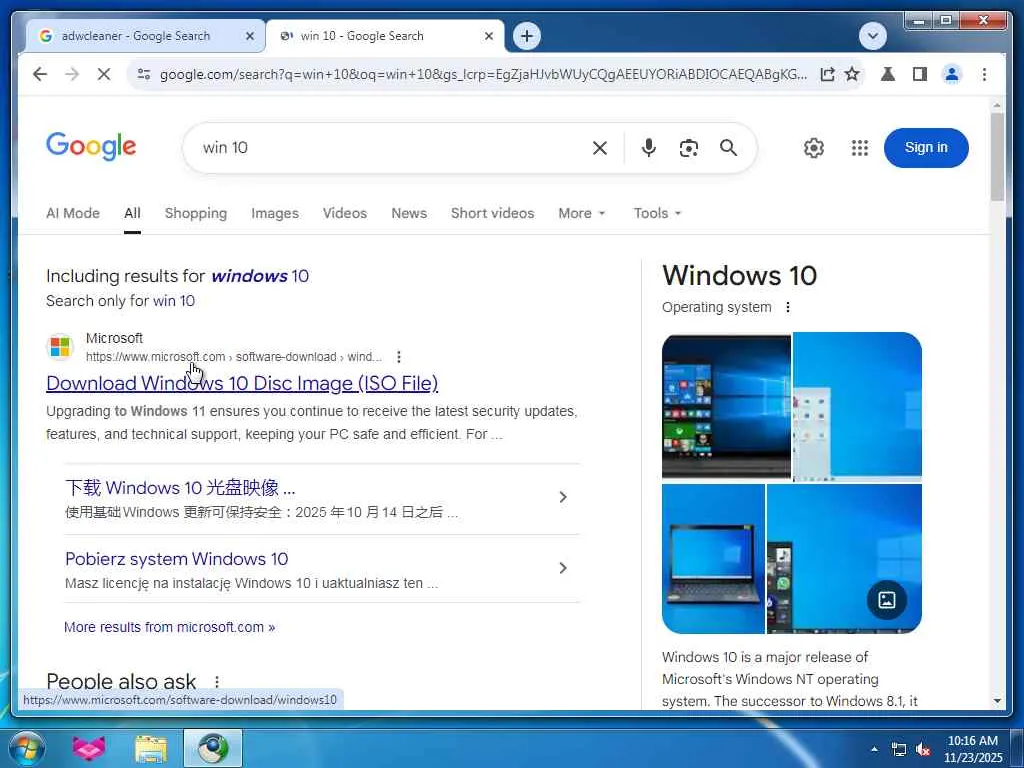Toggle the browser side panel
Image resolution: width=1024 pixels, height=768 pixels.
[920, 74]
